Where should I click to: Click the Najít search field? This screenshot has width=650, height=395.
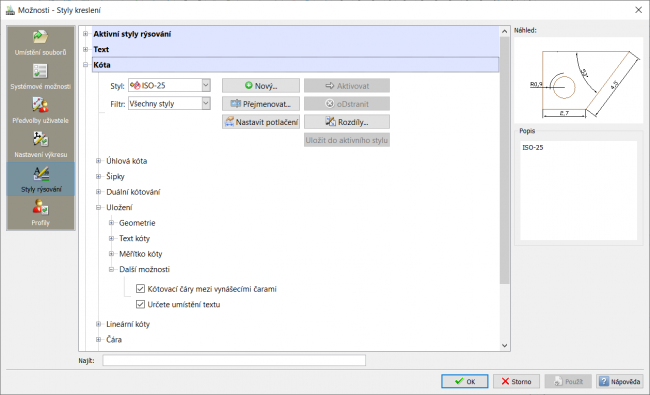234,360
